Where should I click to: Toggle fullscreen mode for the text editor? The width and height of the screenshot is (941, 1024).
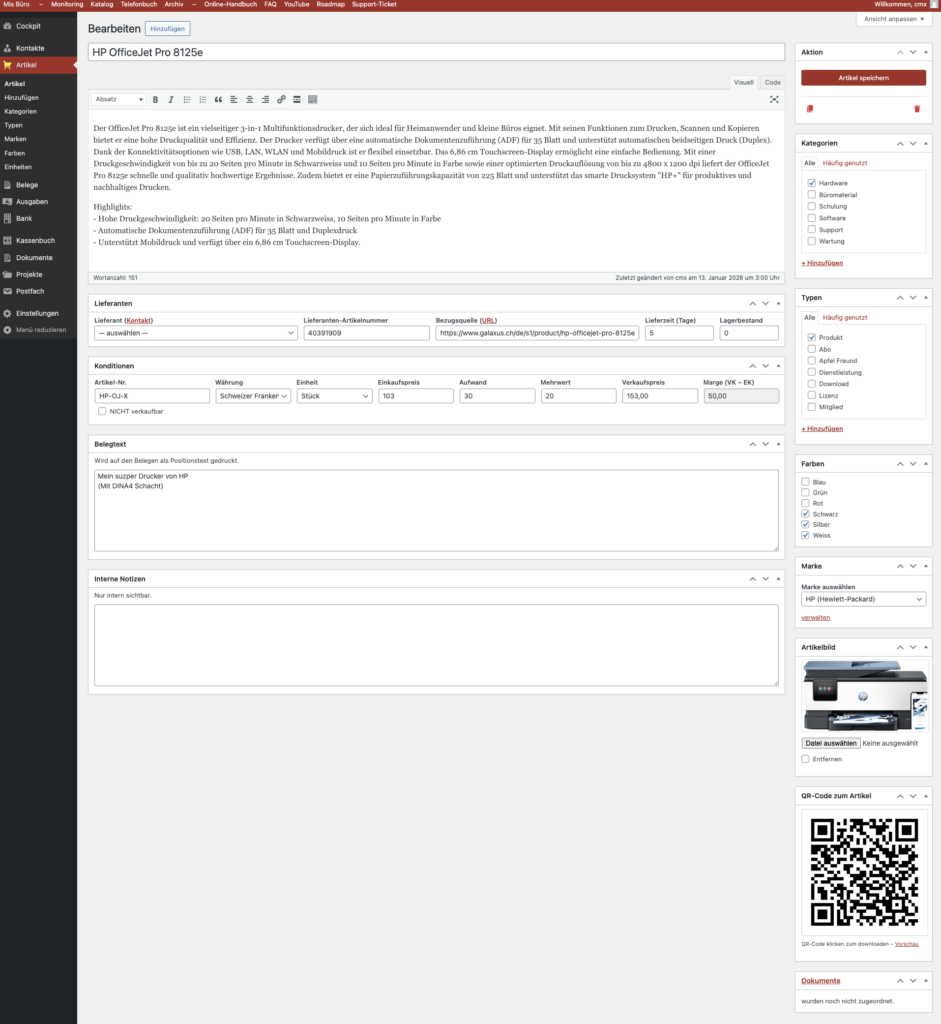[775, 99]
